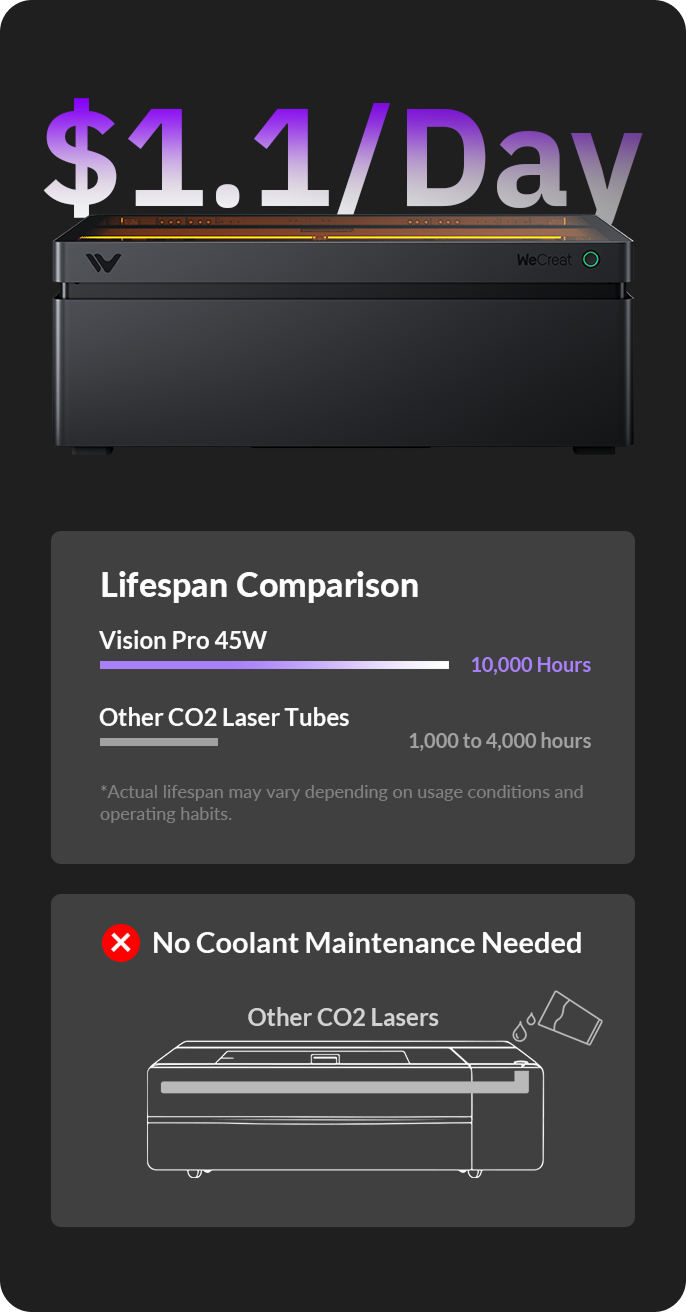The width and height of the screenshot is (686, 1312).
Task: Select the "1,000 to 4,000 hours" text
Action: [x=499, y=741]
